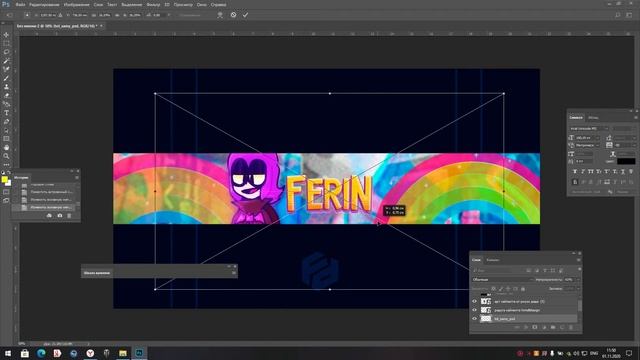
Task: Toggle the width-height link in options bar
Action: coord(117,15)
